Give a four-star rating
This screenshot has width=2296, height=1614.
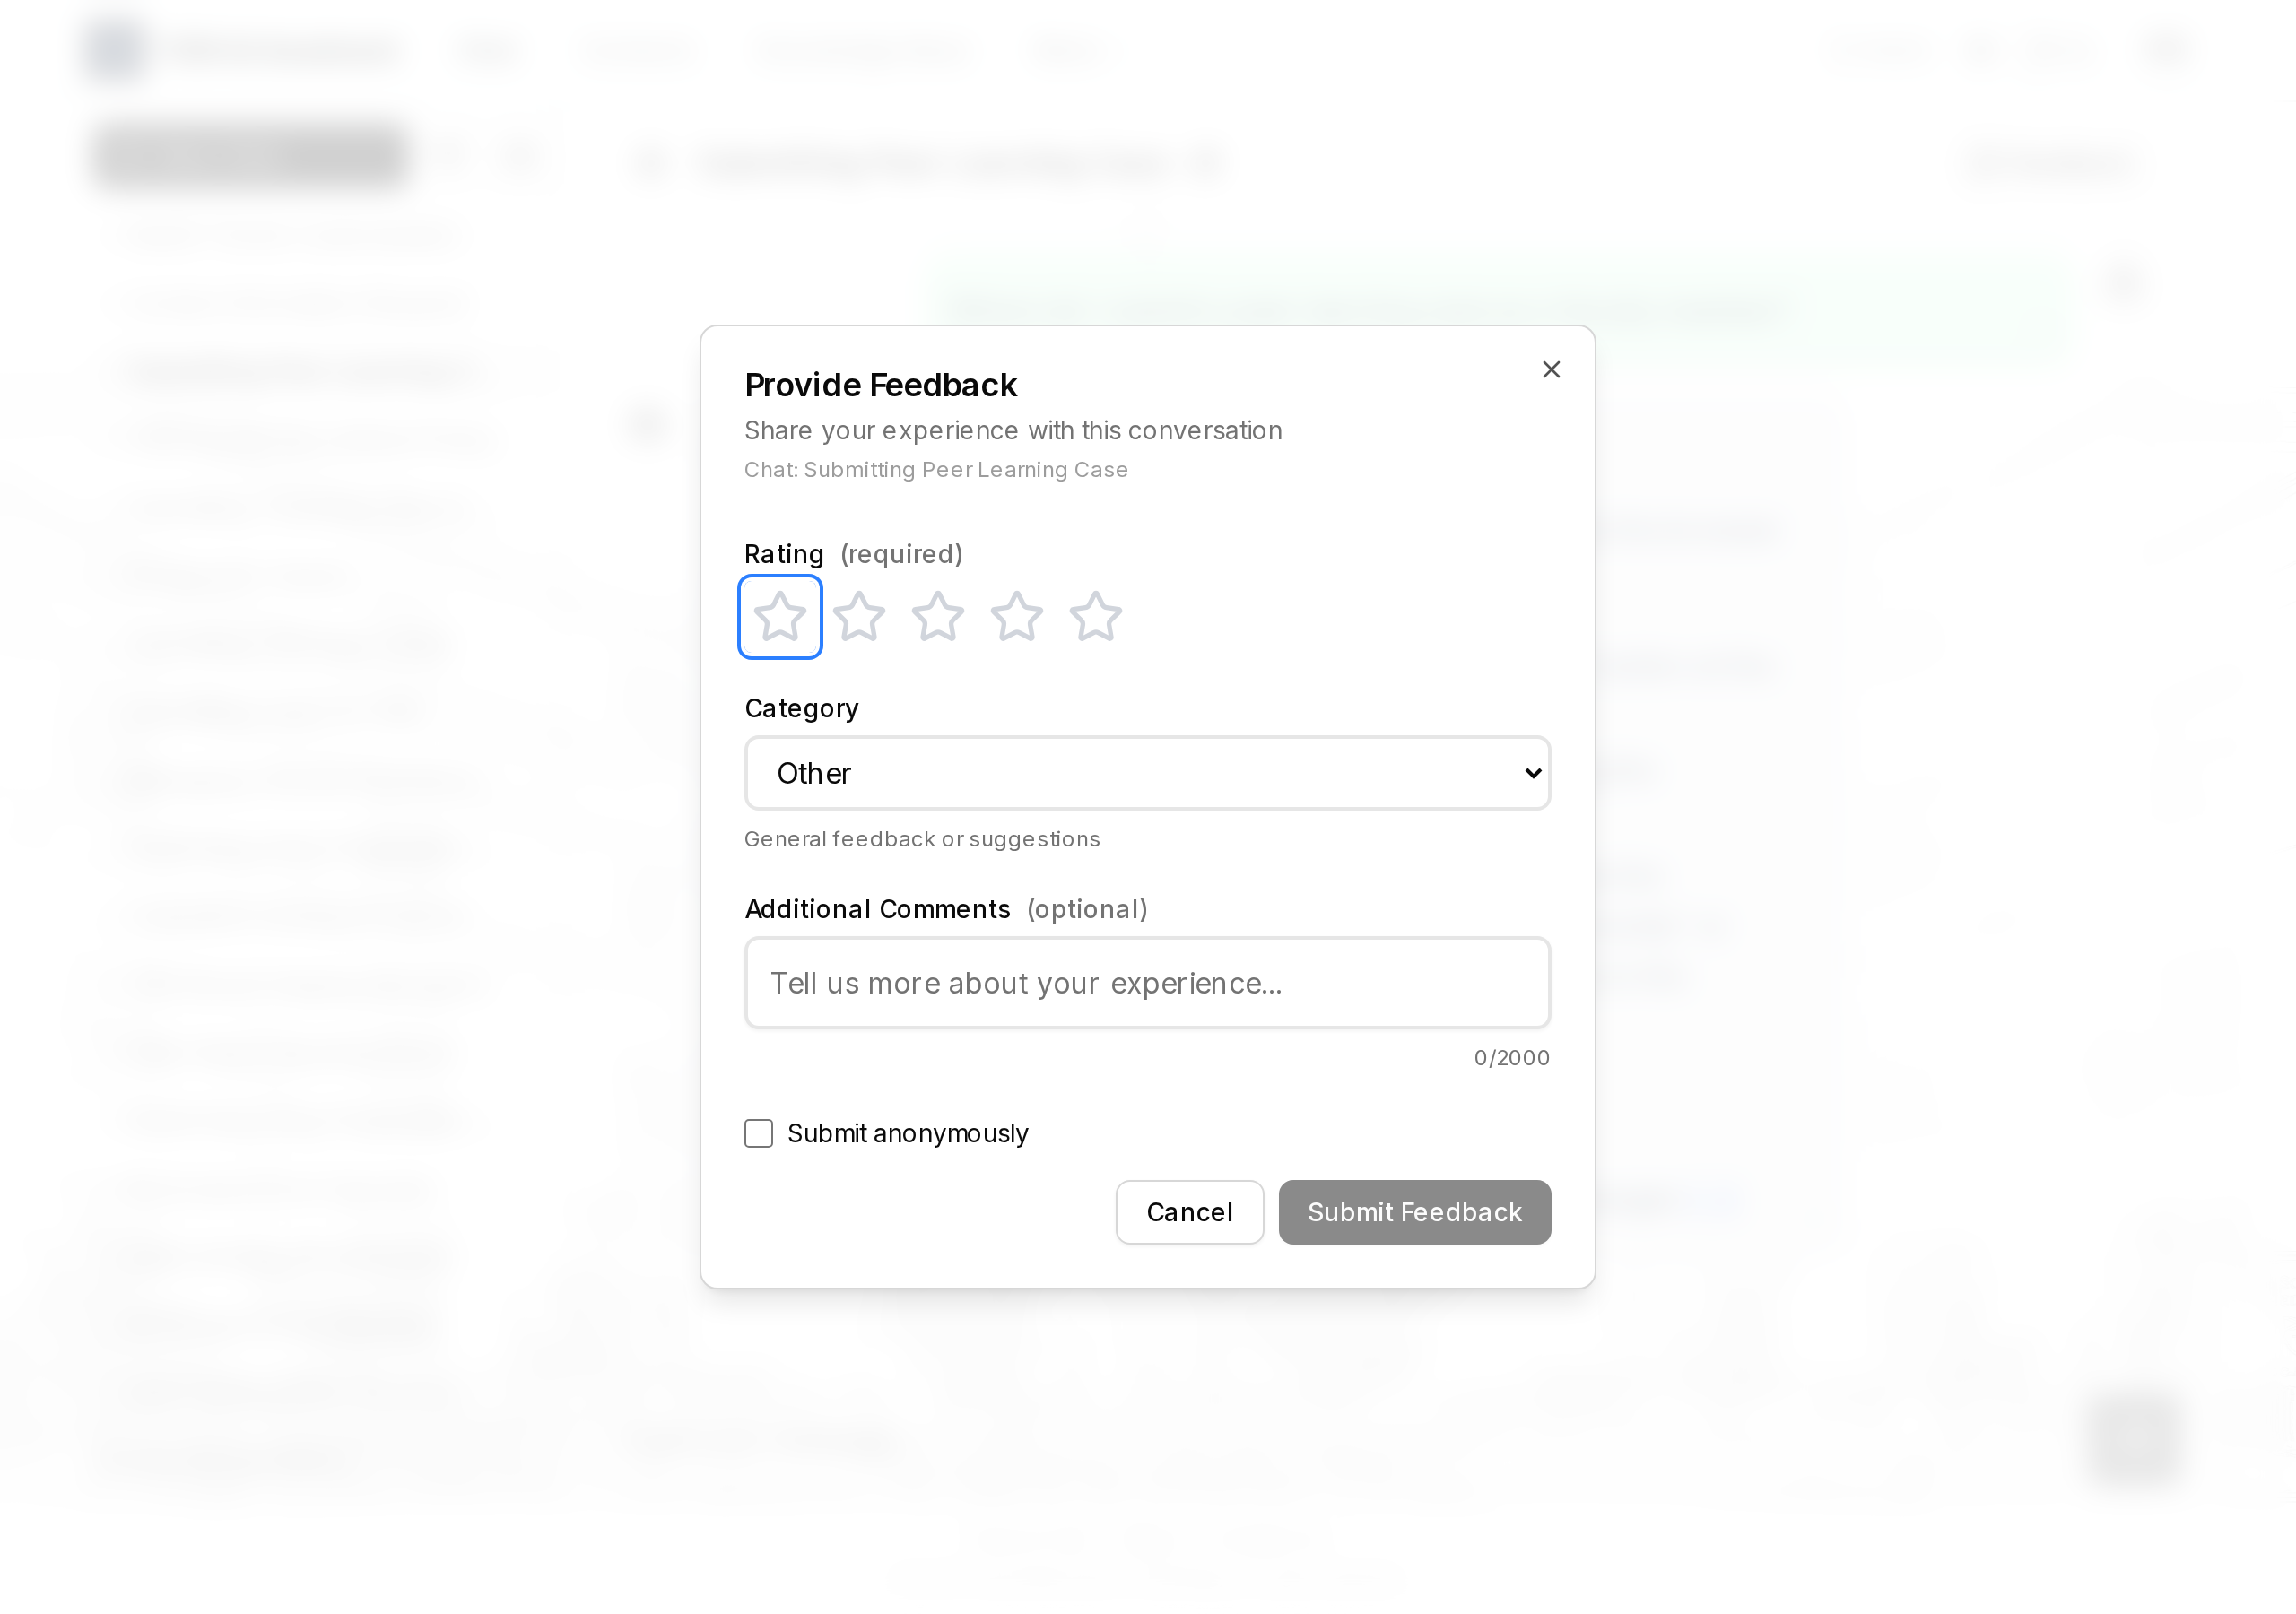pos(1017,616)
